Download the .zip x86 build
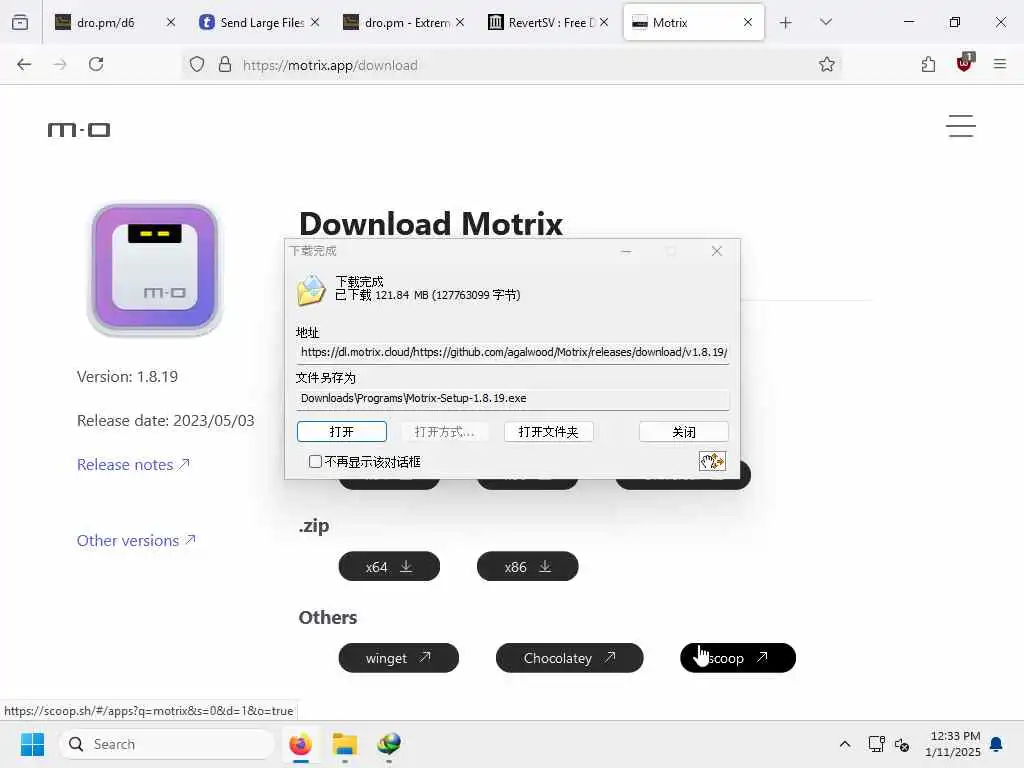1024x768 pixels. click(528, 566)
